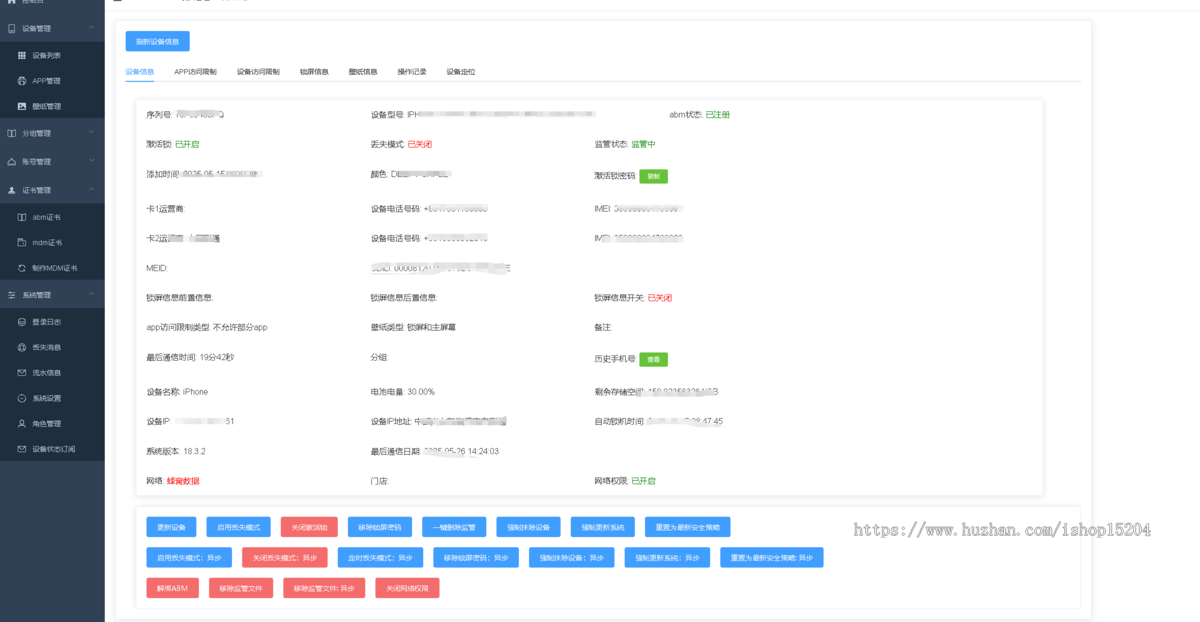The height and width of the screenshot is (622, 1200).
Task: Click the red 关闭网络权限 button
Action: pyautogui.click(x=407, y=588)
